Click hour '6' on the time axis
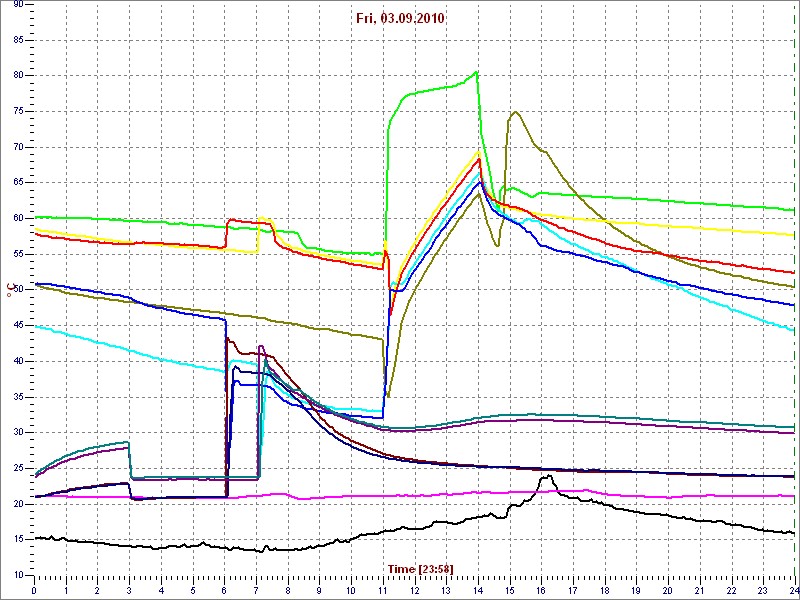The width and height of the screenshot is (800, 600). click(224, 590)
